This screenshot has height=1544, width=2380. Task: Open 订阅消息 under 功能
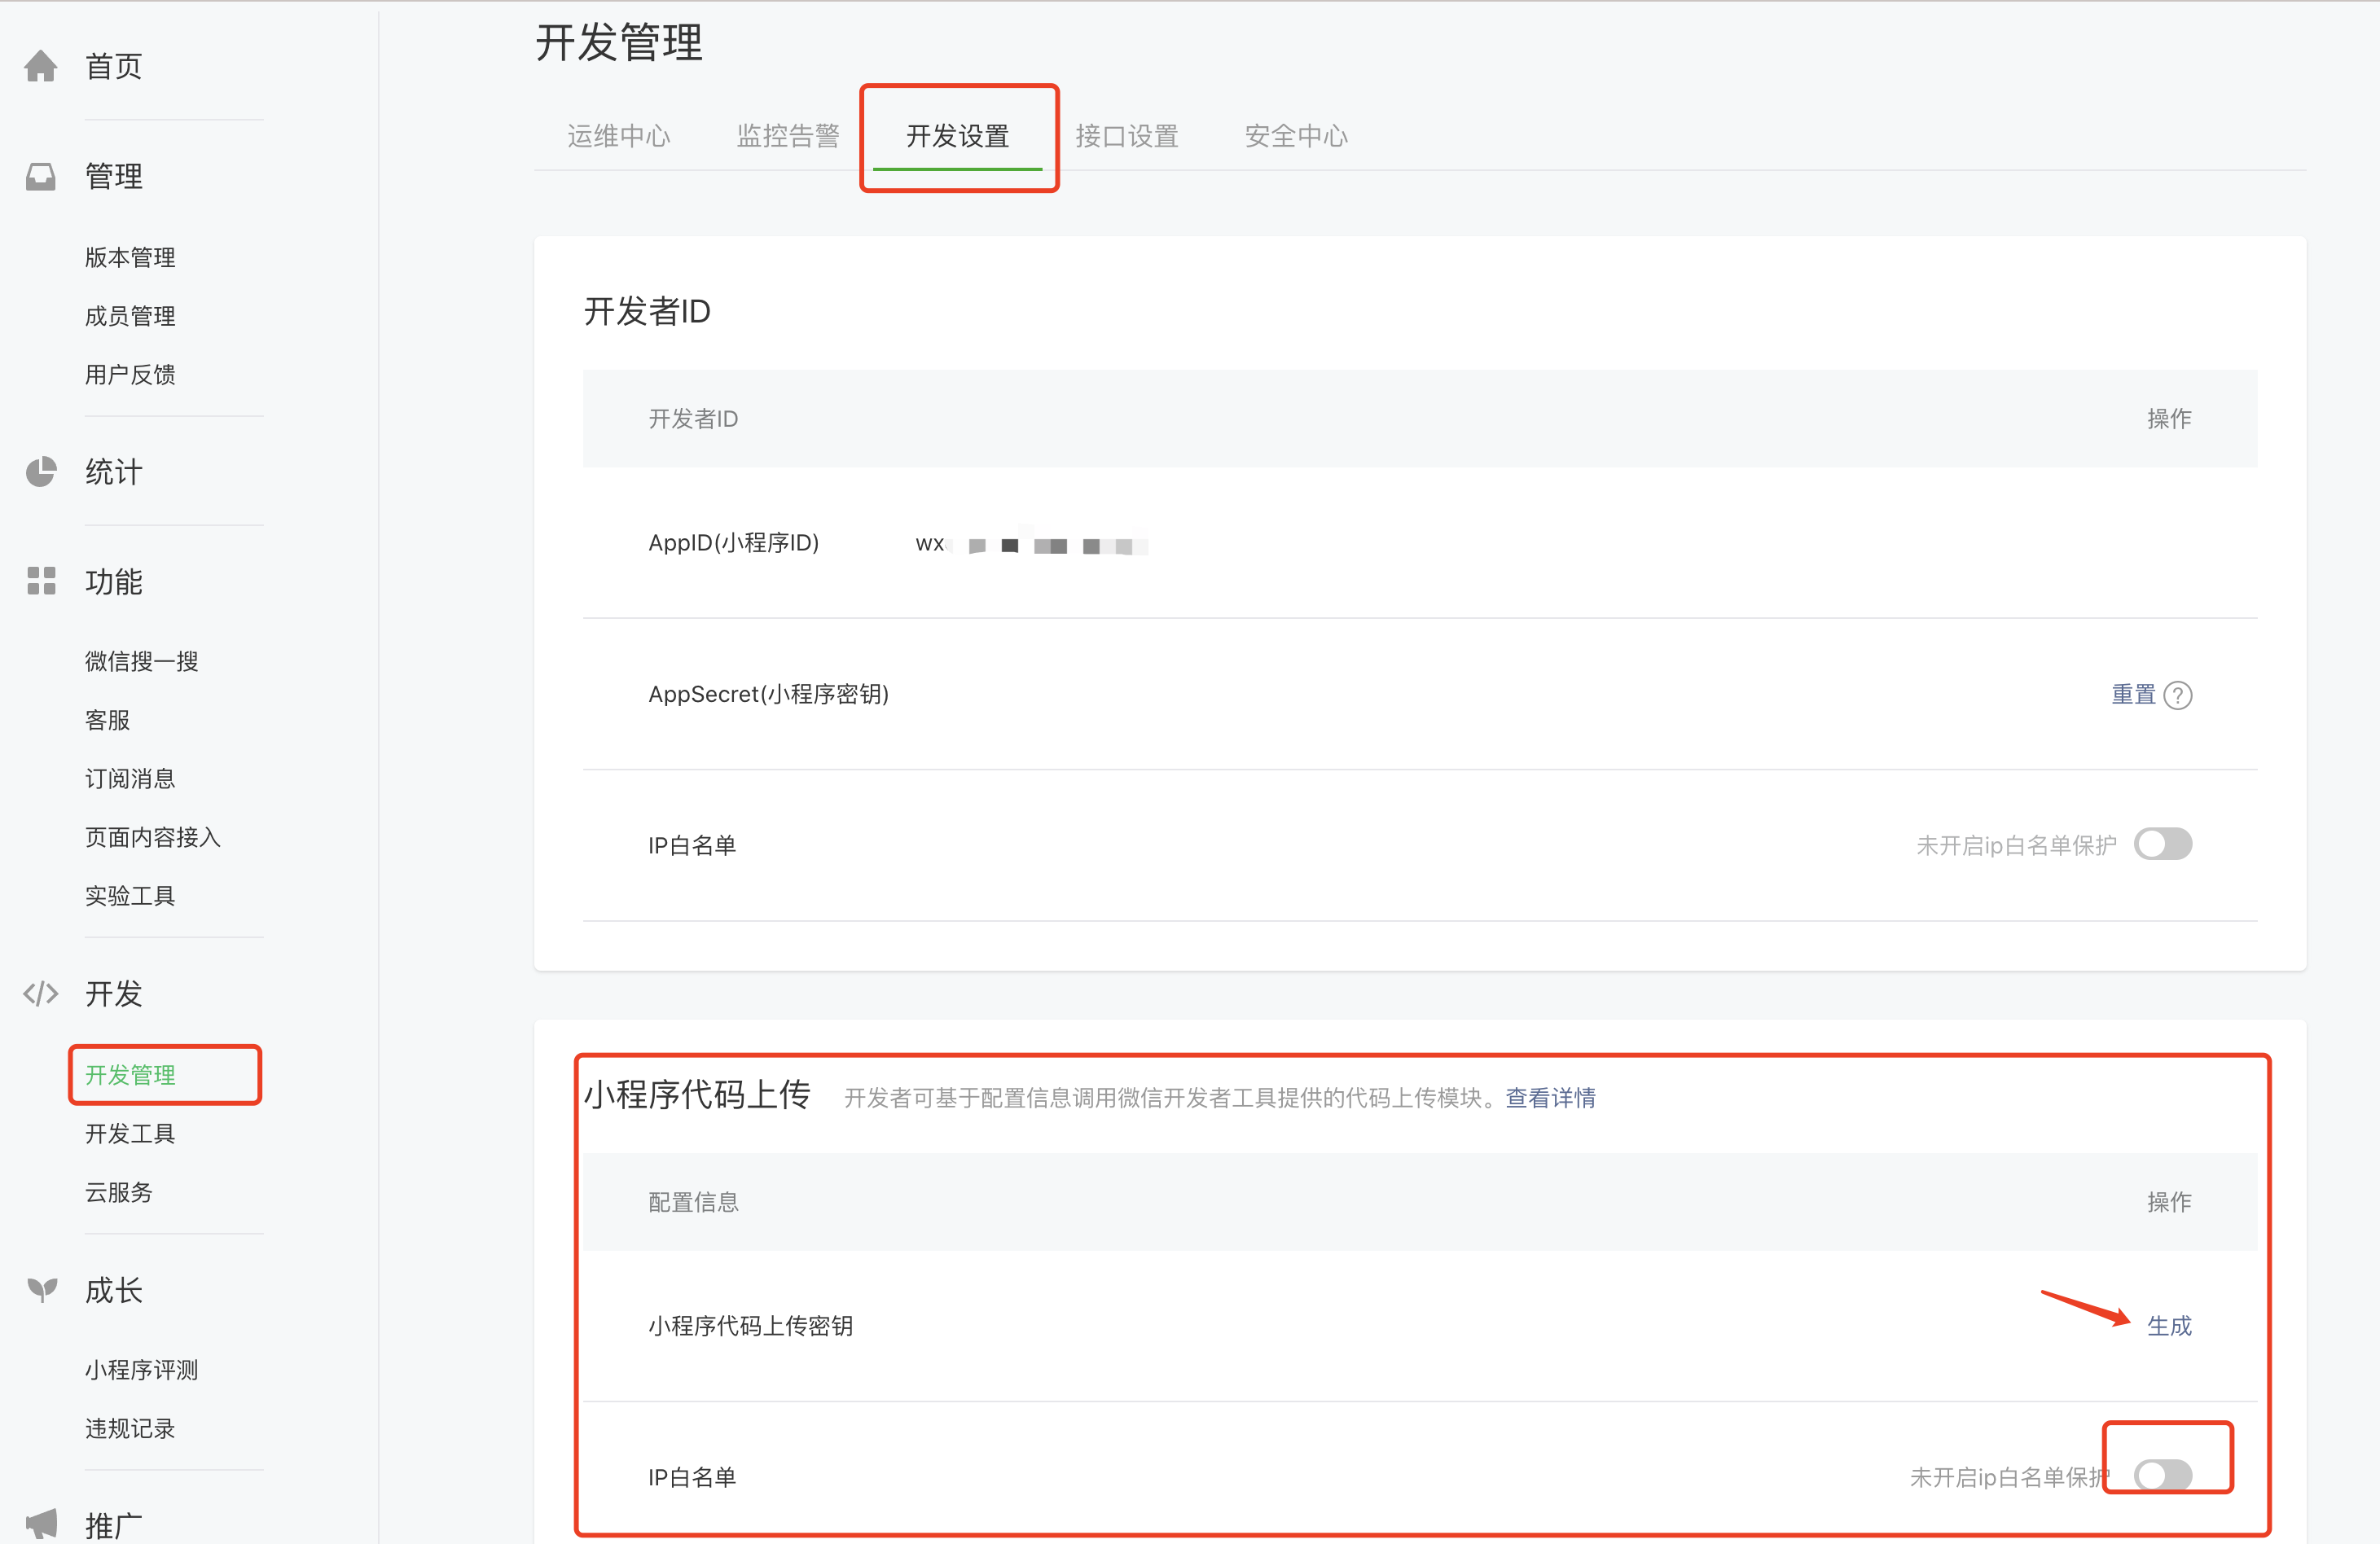[130, 778]
